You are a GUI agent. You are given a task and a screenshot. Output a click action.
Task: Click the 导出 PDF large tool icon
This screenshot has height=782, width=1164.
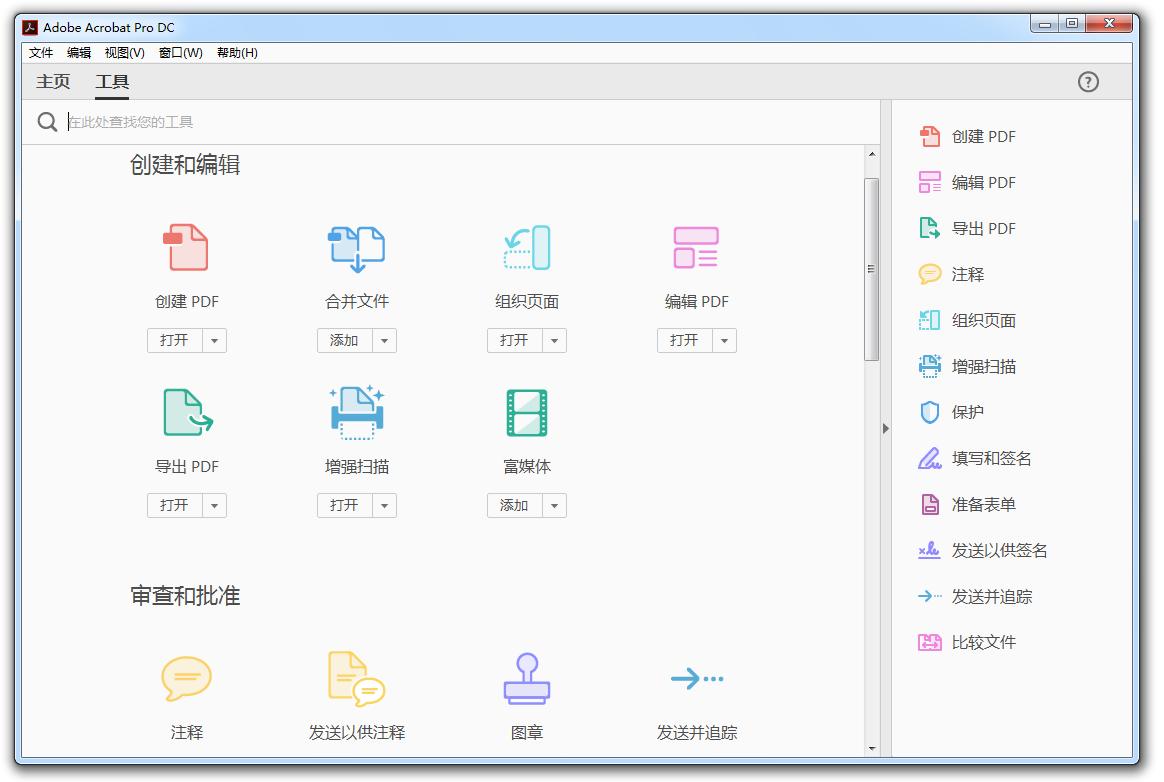pos(188,412)
